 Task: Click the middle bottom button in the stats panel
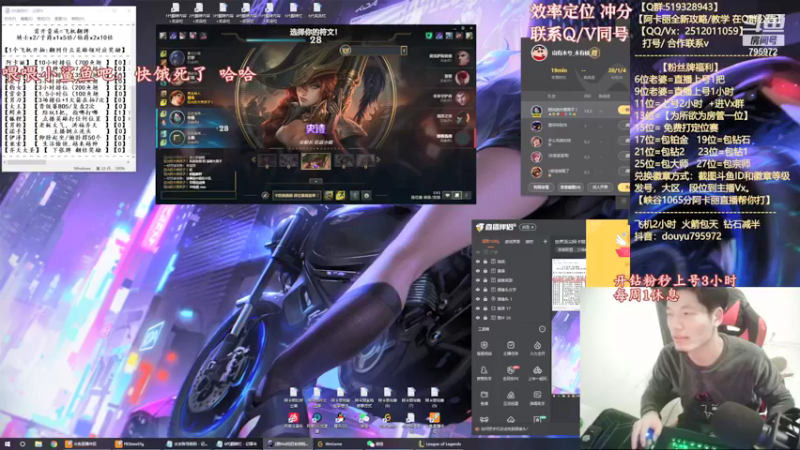[x=570, y=187]
